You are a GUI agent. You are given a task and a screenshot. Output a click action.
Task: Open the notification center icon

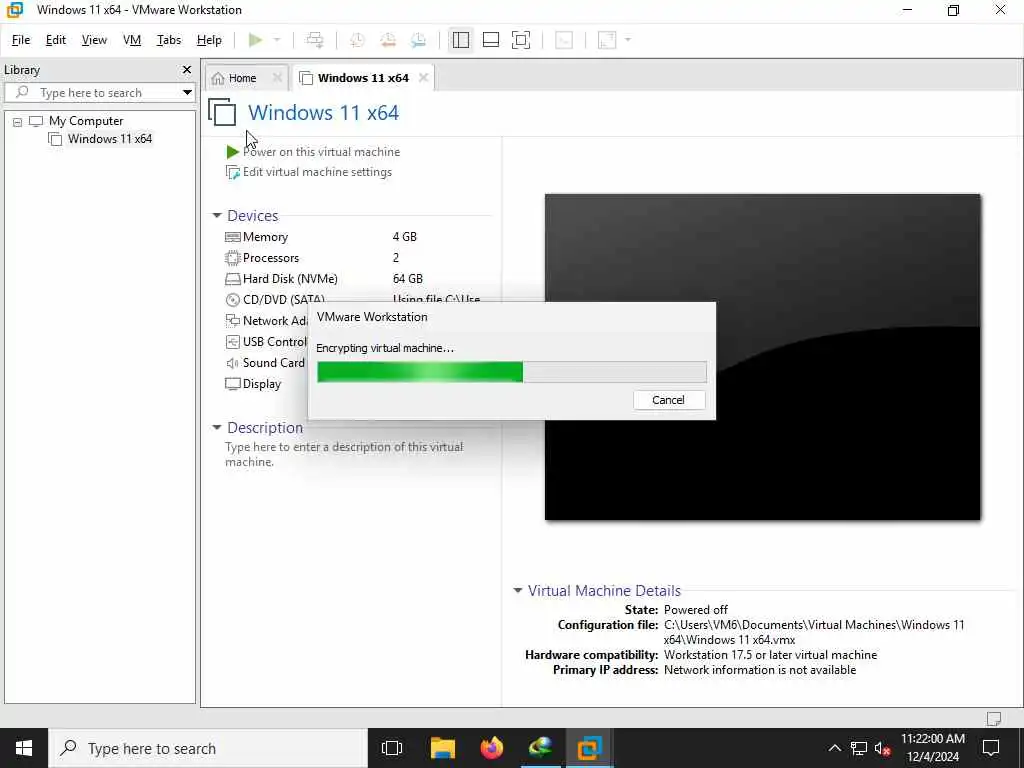[991, 748]
